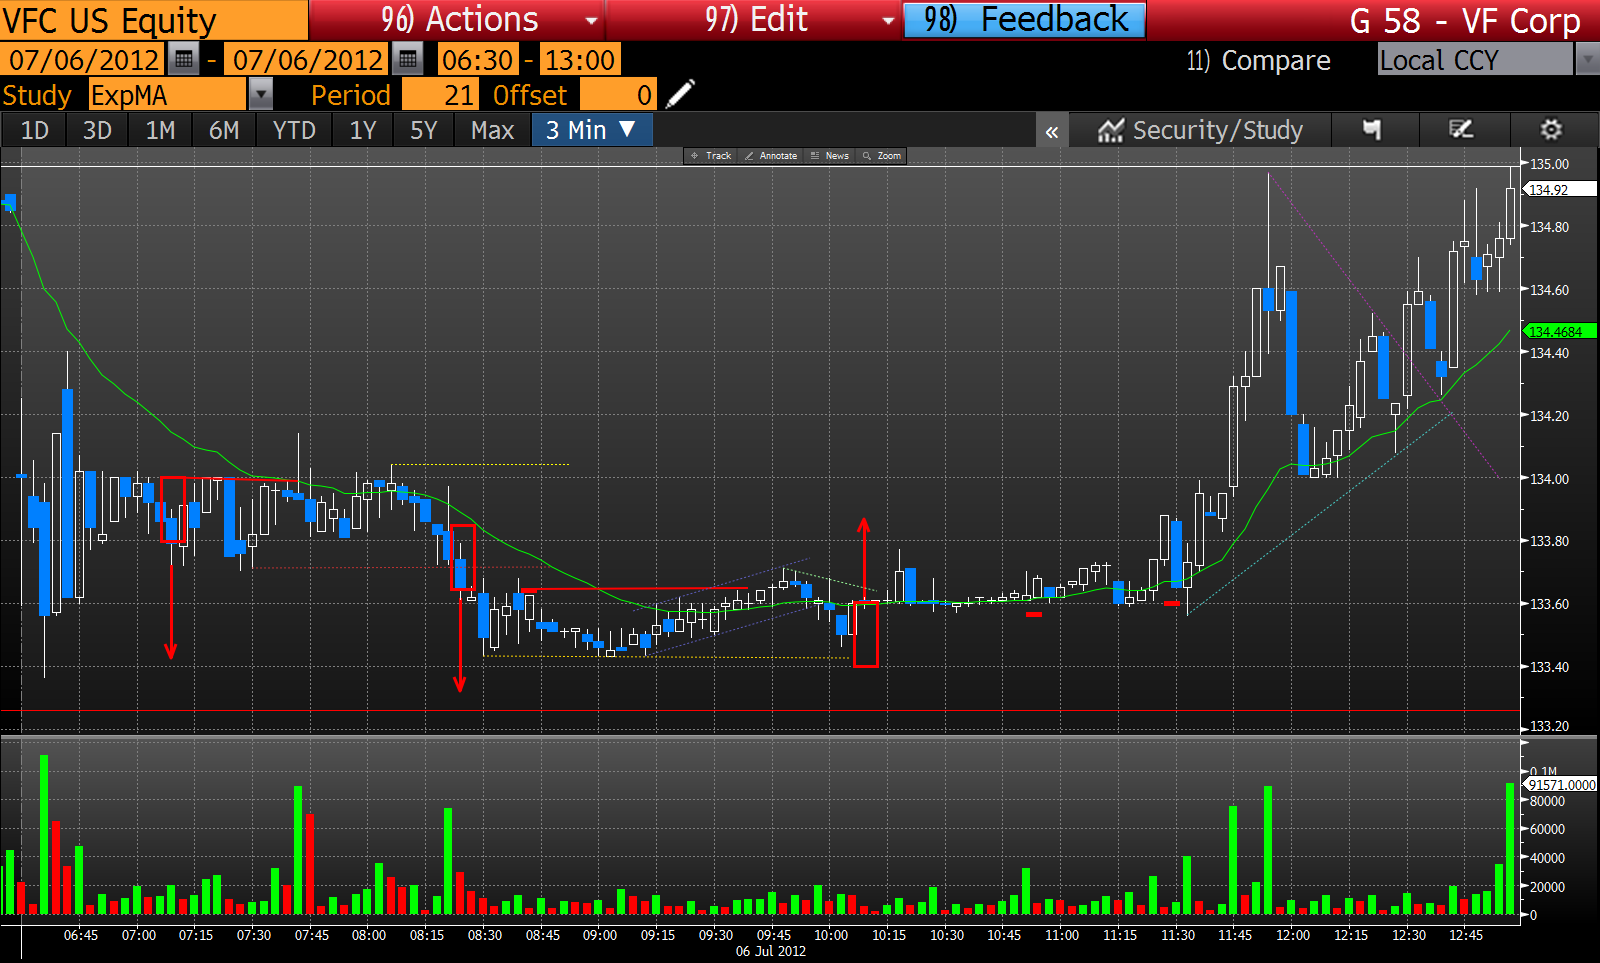Click the flag marker icon in chart toolbar
The width and height of the screenshot is (1600, 963).
(1372, 130)
